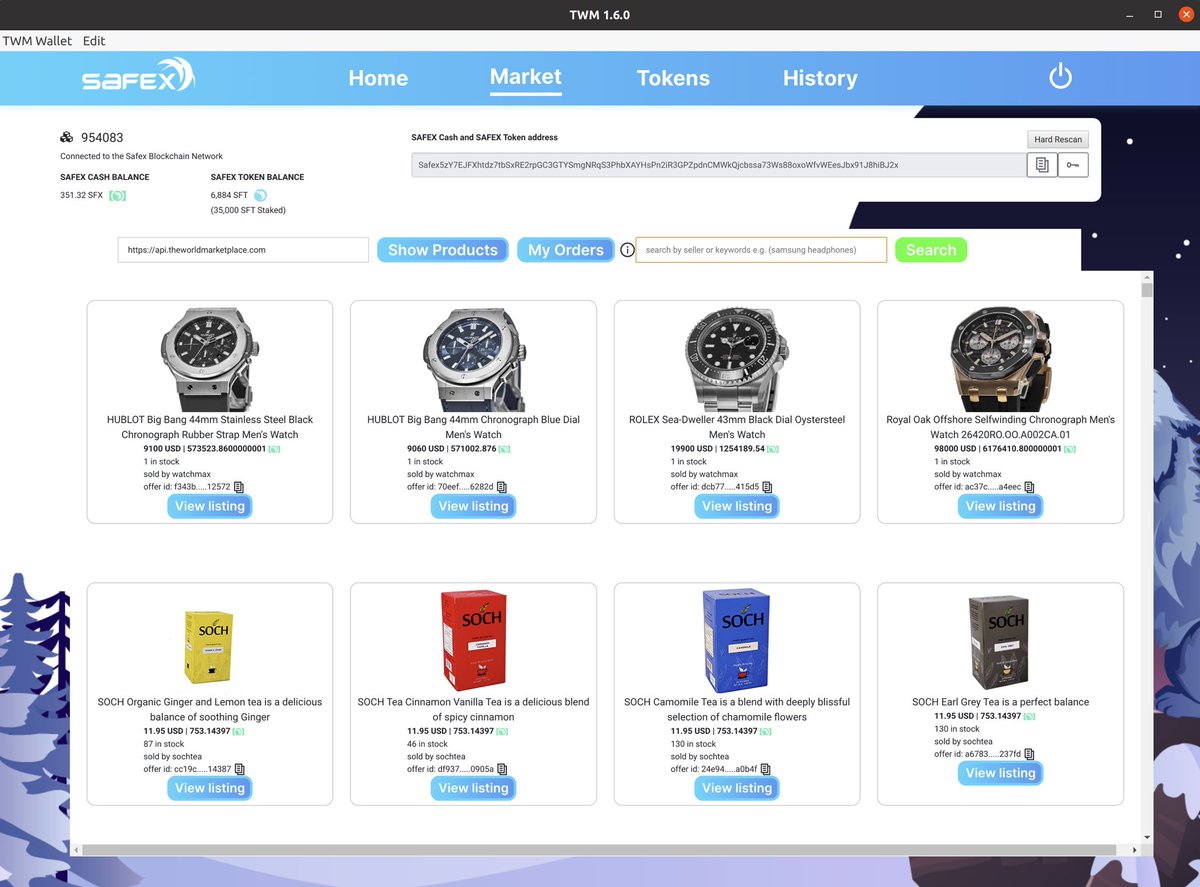The image size is (1200, 887).
Task: Click the Safex wallet address field
Action: 719,165
